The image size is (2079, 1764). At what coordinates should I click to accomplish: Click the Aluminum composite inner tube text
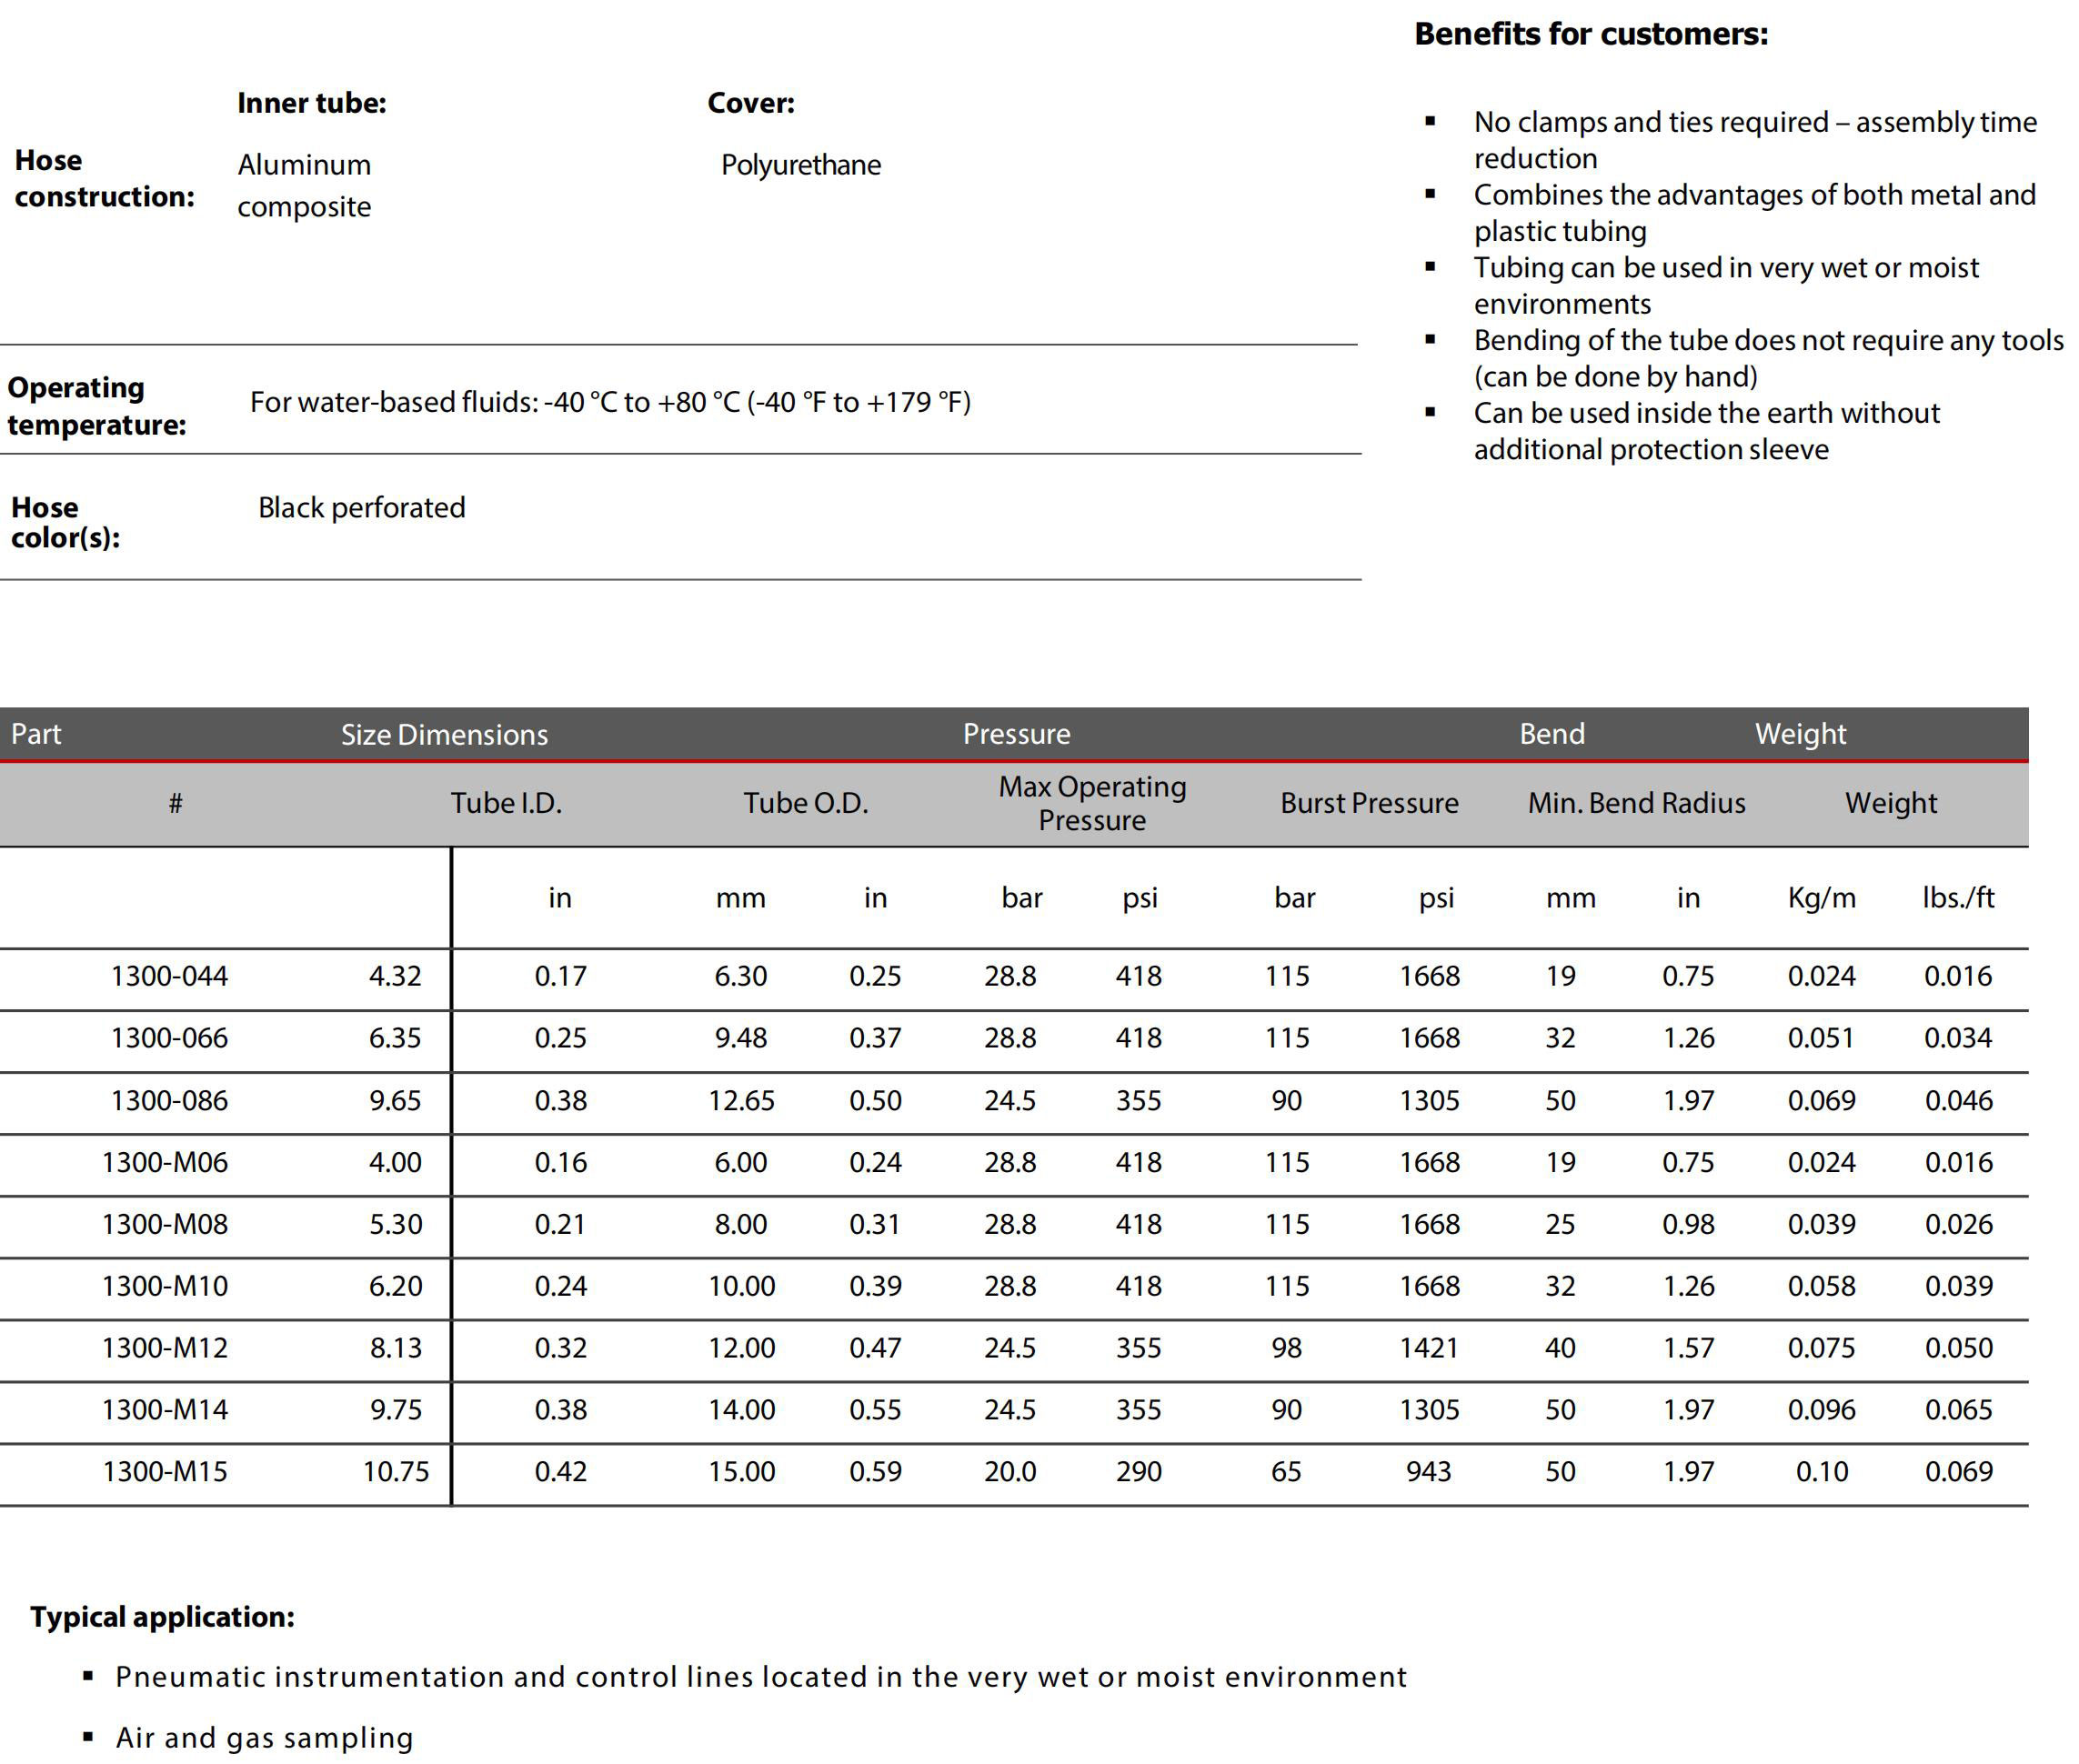click(x=304, y=185)
